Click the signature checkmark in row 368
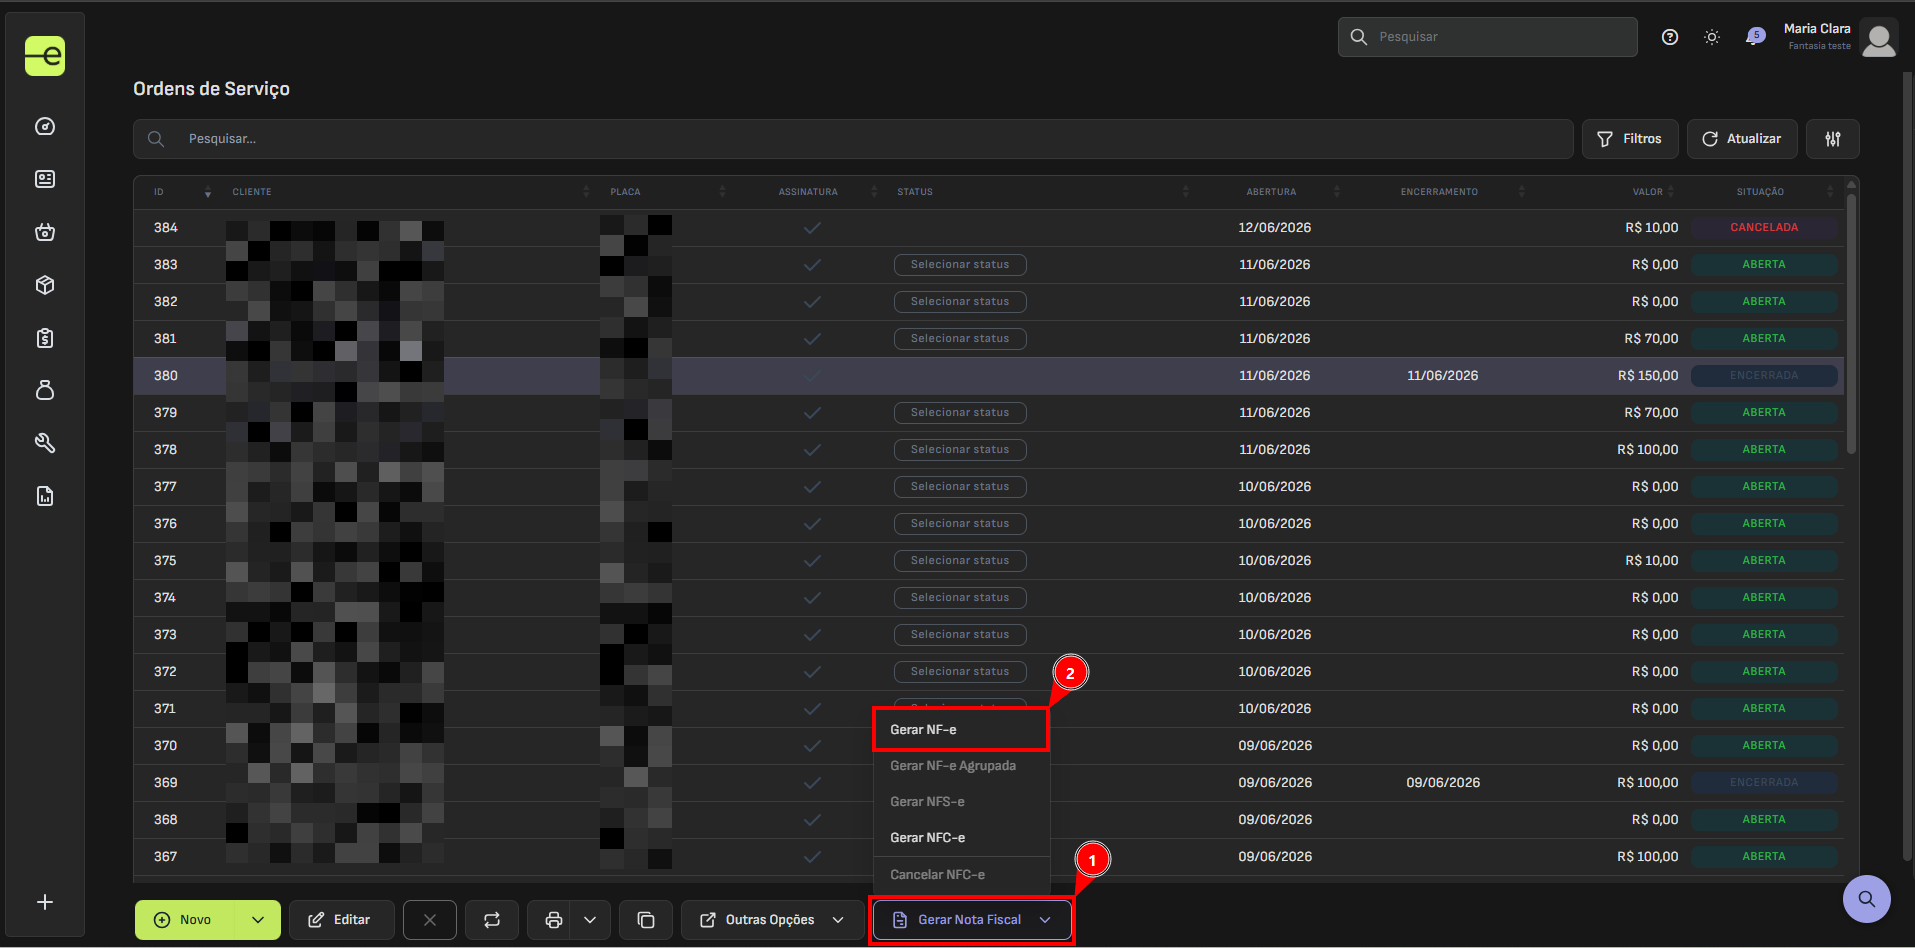The width and height of the screenshot is (1915, 948). click(812, 820)
